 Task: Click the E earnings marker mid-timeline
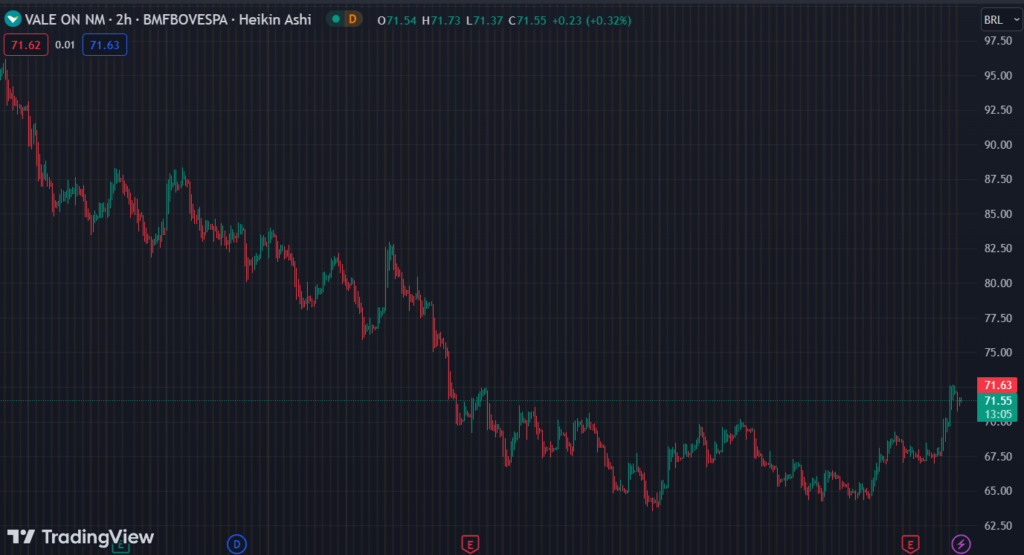(x=470, y=543)
